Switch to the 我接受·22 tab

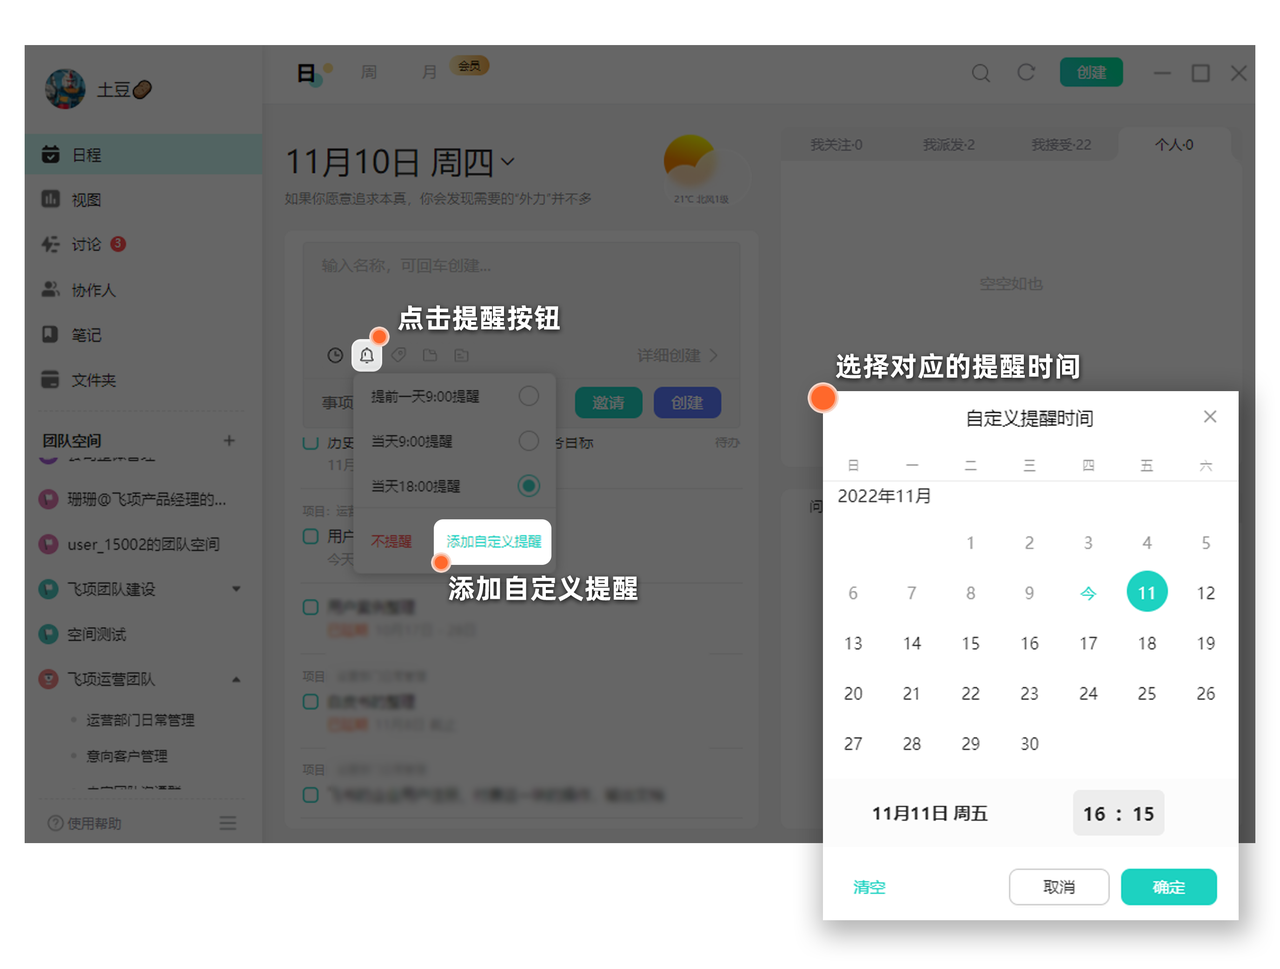click(x=1060, y=145)
